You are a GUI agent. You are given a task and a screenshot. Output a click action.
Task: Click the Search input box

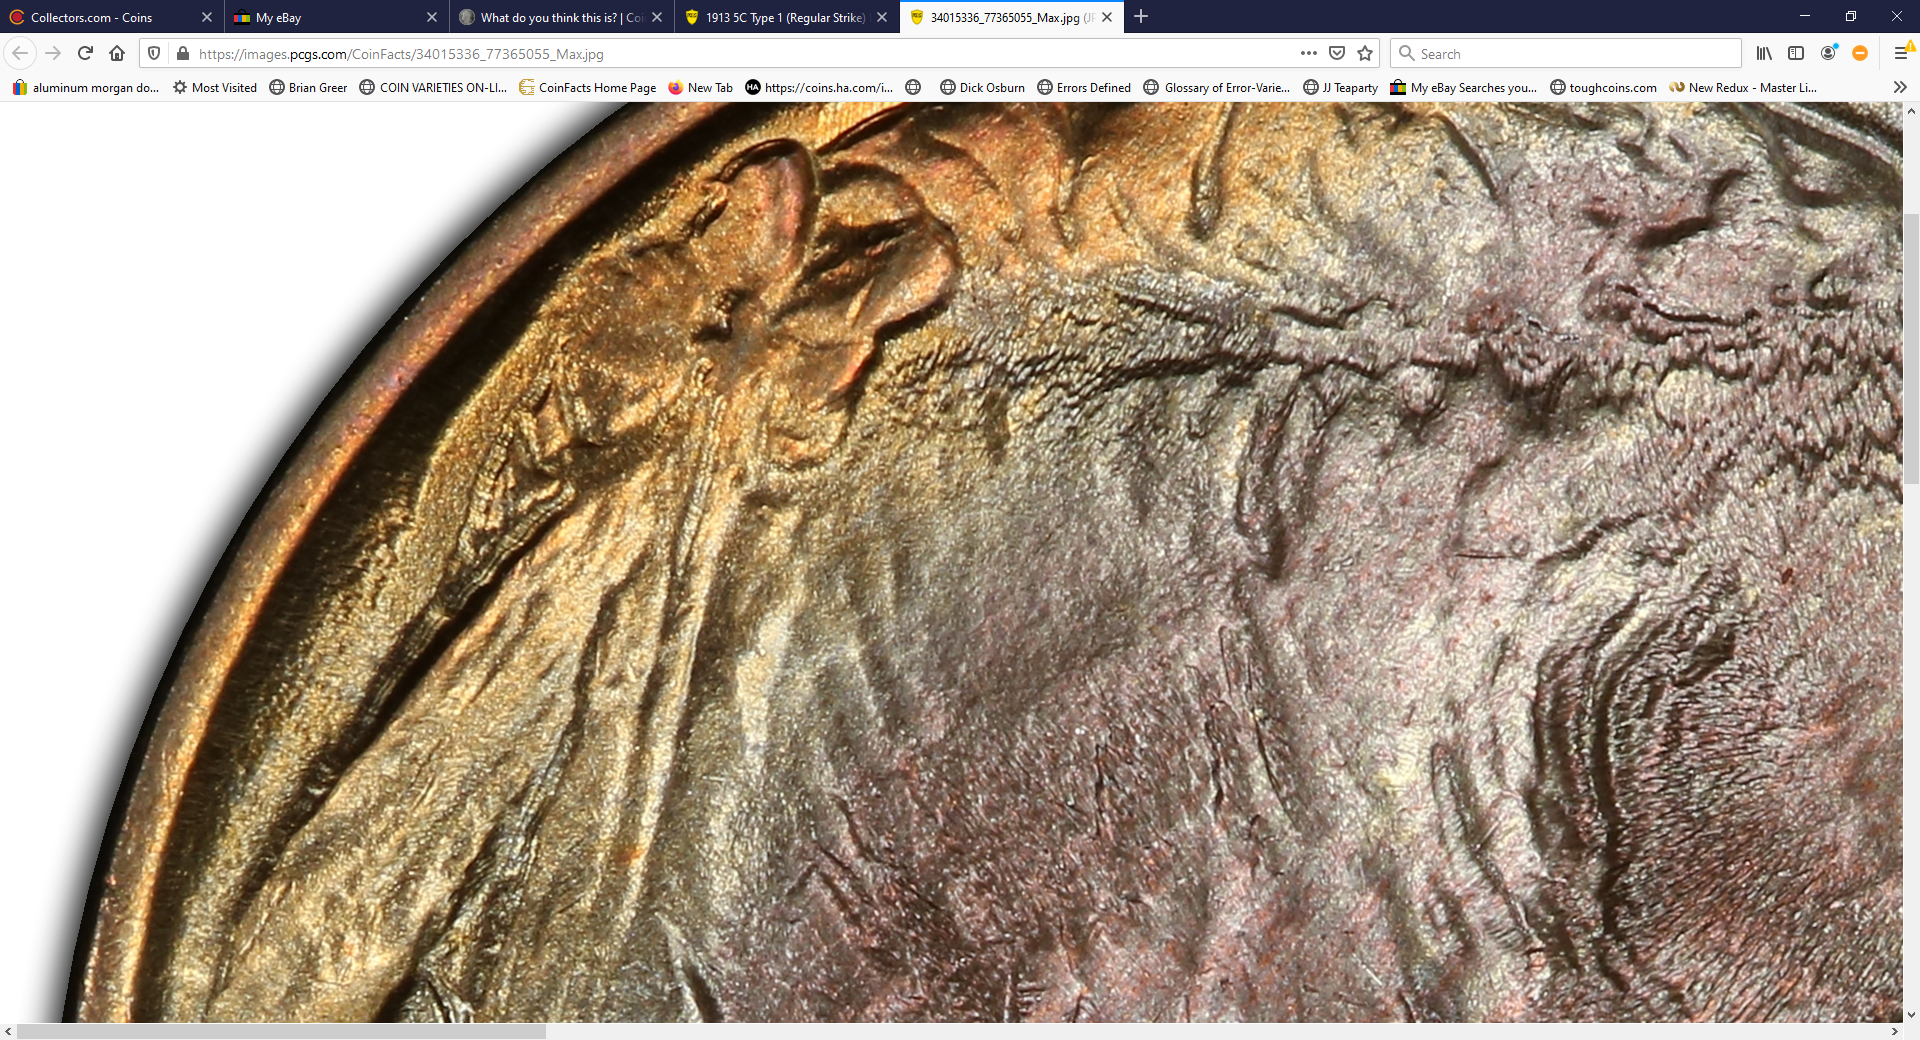(x=1566, y=54)
